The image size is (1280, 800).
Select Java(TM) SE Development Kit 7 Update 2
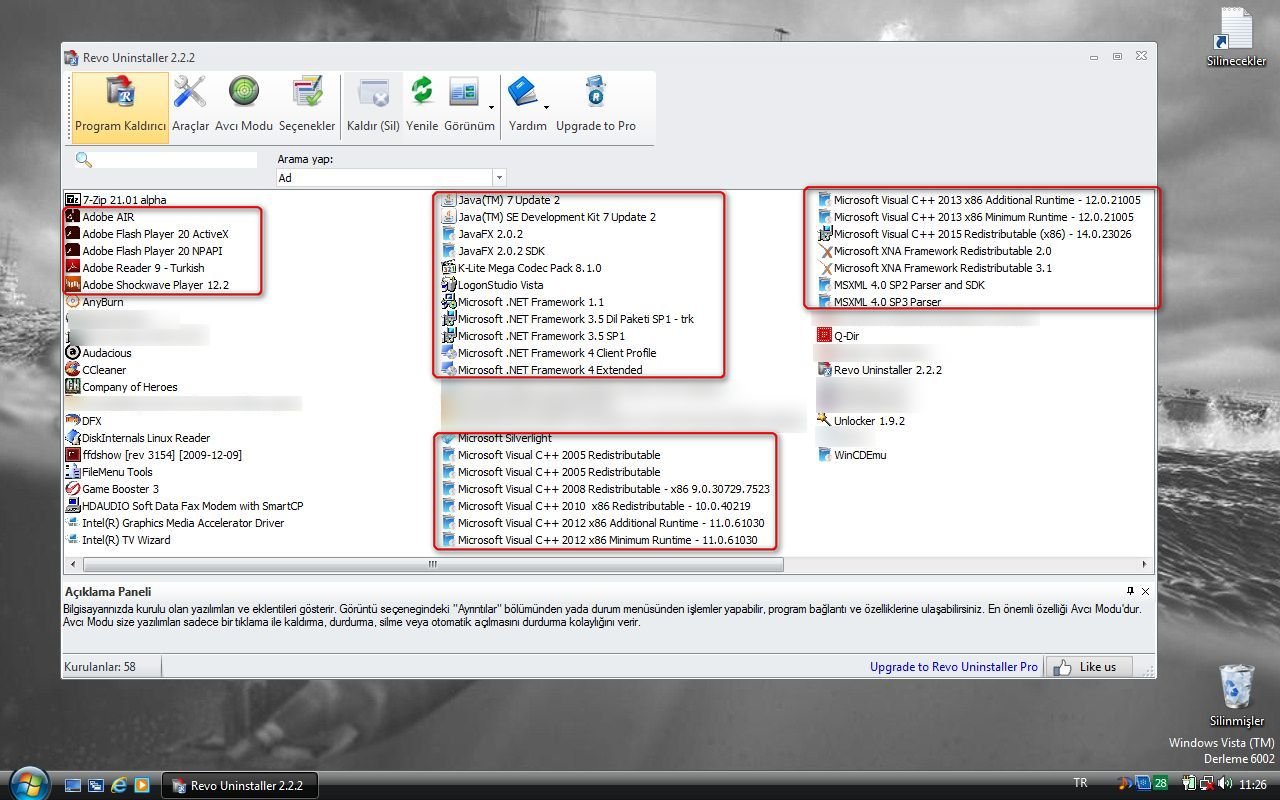click(x=549, y=217)
